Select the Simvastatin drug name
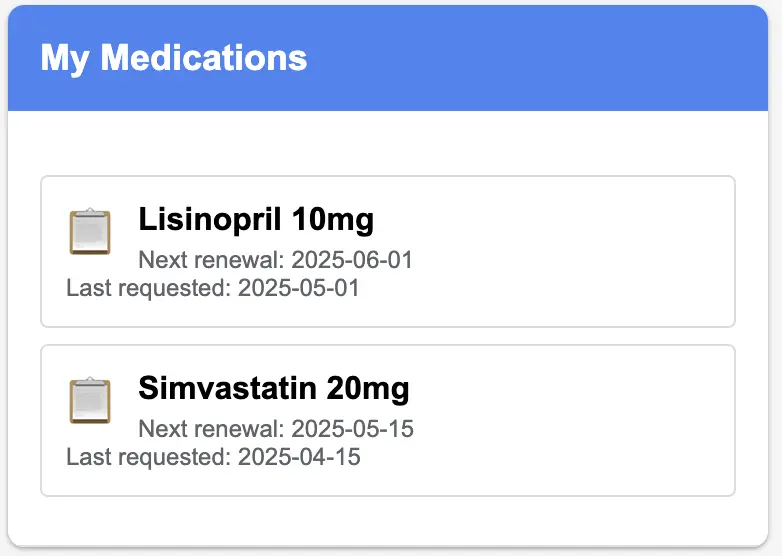This screenshot has height=556, width=782. (227, 388)
